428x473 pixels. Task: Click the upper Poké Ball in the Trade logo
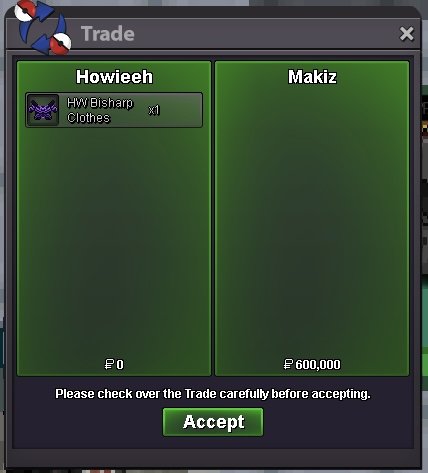tap(25, 10)
